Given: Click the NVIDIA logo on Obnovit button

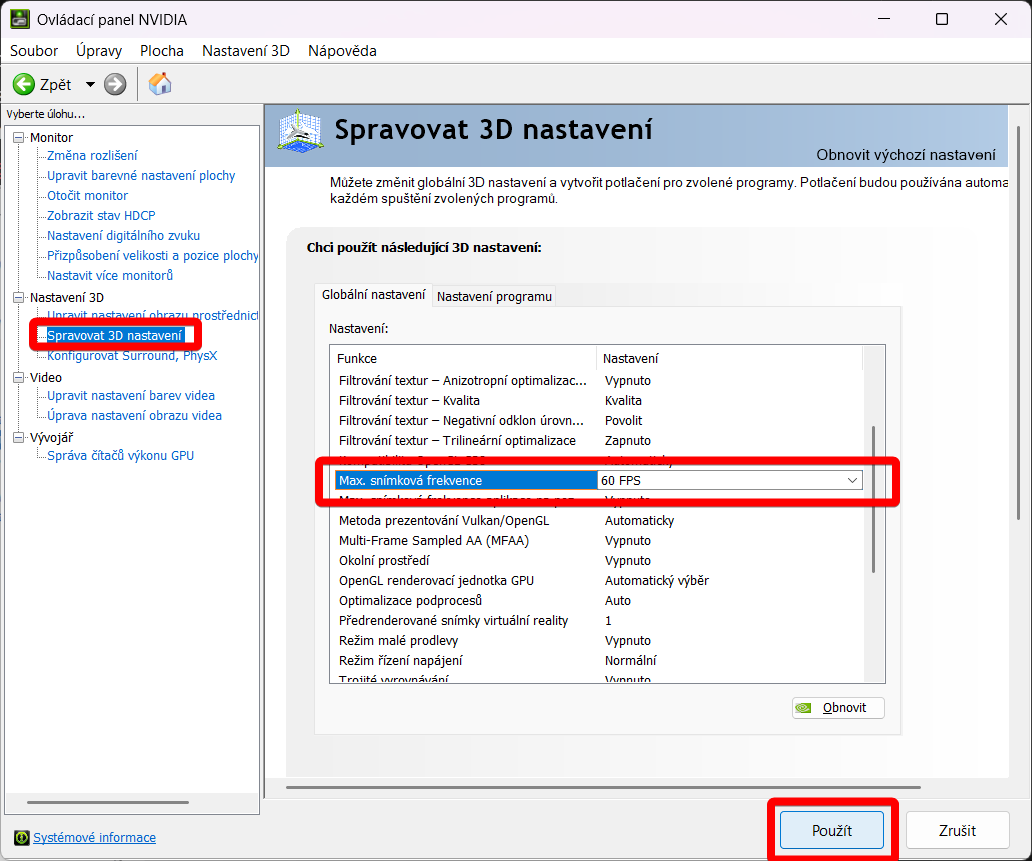Looking at the screenshot, I should (x=804, y=708).
